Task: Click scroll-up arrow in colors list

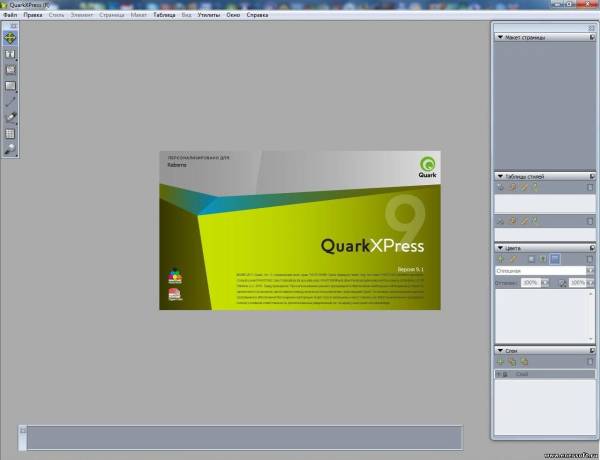Action: pos(590,294)
